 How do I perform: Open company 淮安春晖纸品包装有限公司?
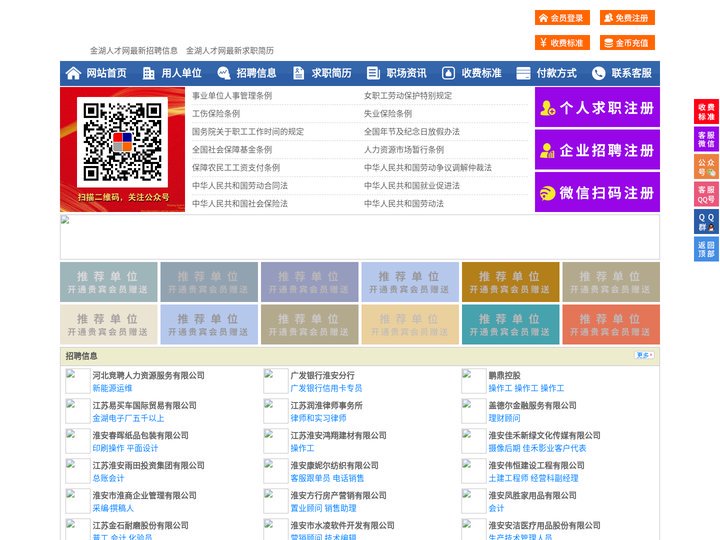[x=141, y=435]
